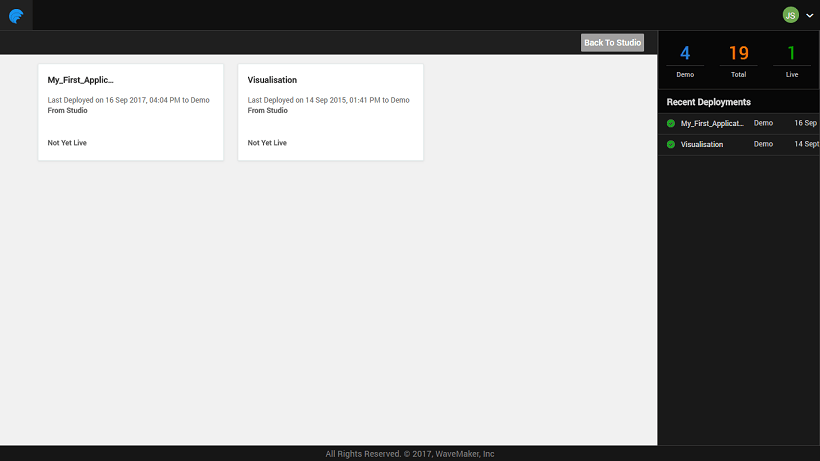Click Last Deployed text on Visualisation card

point(328,100)
